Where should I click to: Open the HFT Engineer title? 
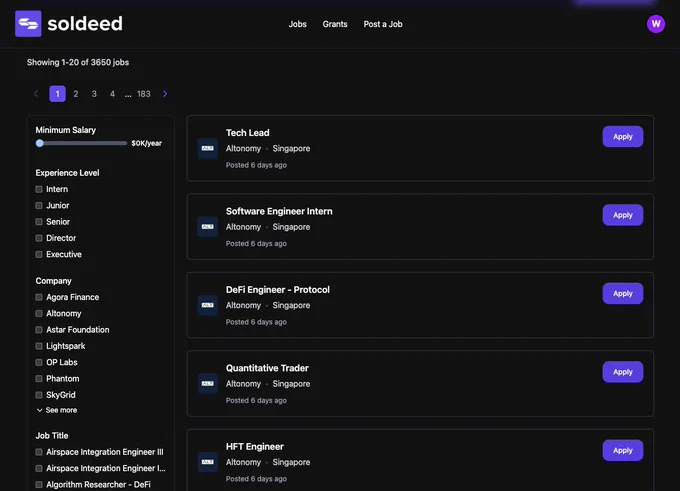(x=255, y=447)
